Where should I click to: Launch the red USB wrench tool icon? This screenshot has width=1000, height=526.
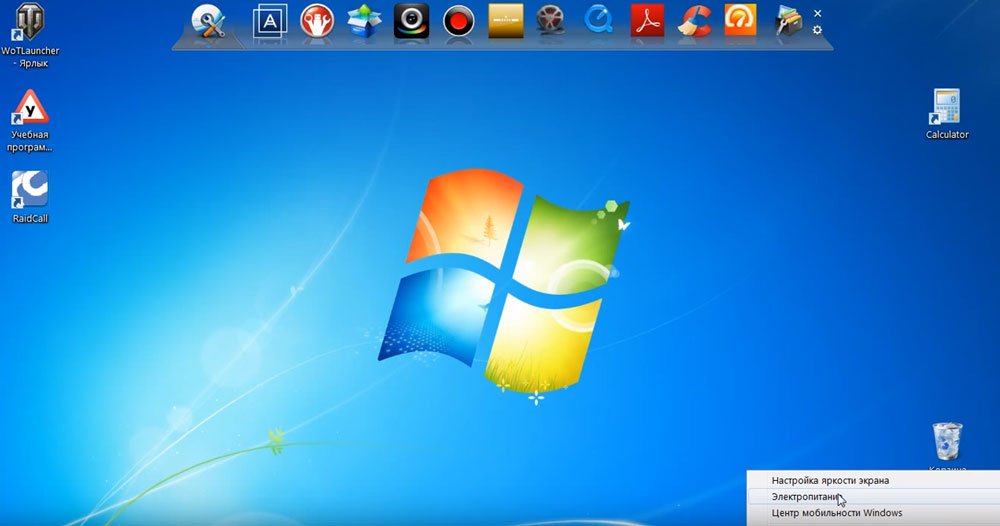click(x=317, y=20)
